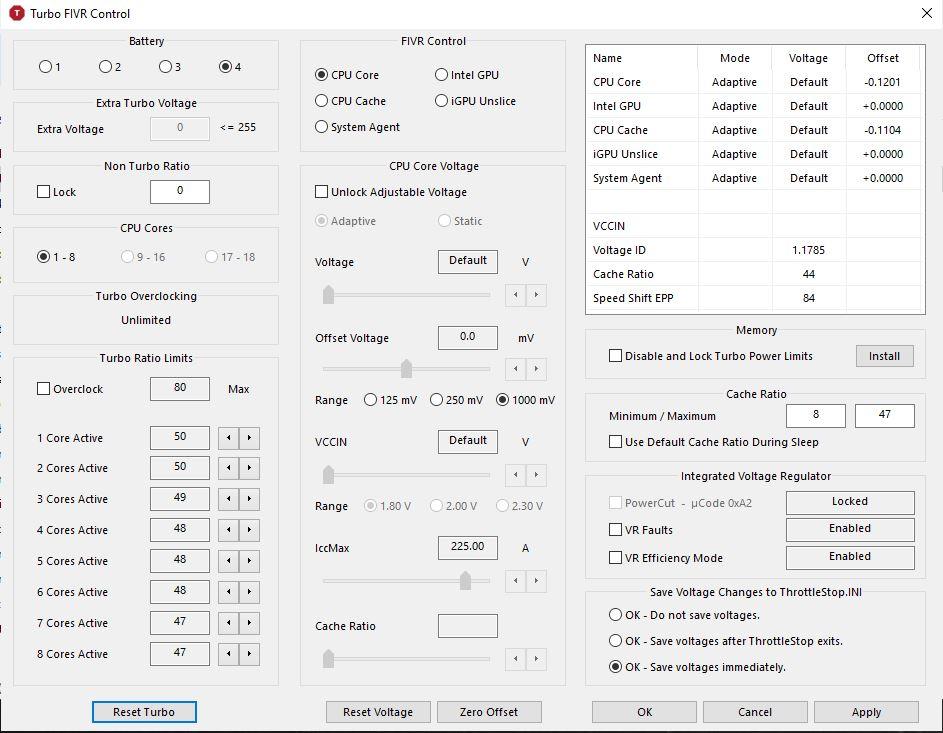Click the Apply button
Viewport: 943px width, 733px height.
866,712
